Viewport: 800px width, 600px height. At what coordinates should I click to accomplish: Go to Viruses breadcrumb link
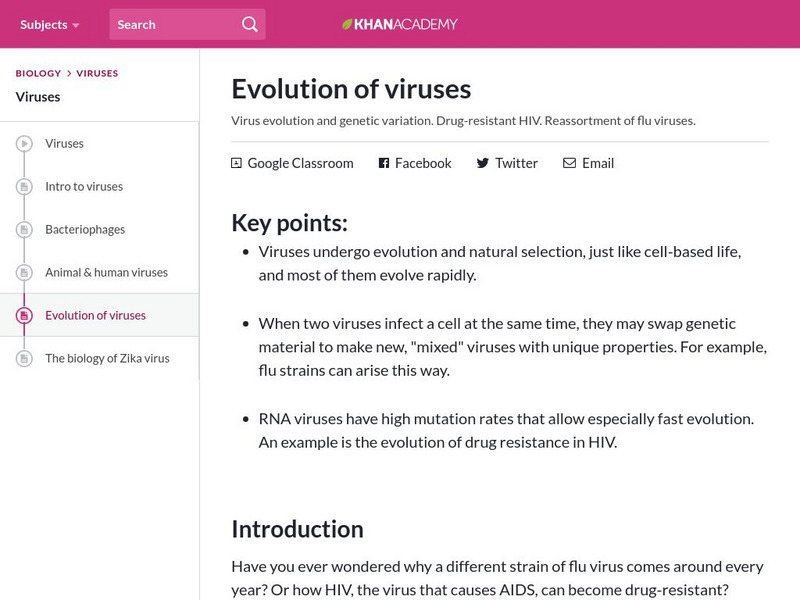coord(97,73)
